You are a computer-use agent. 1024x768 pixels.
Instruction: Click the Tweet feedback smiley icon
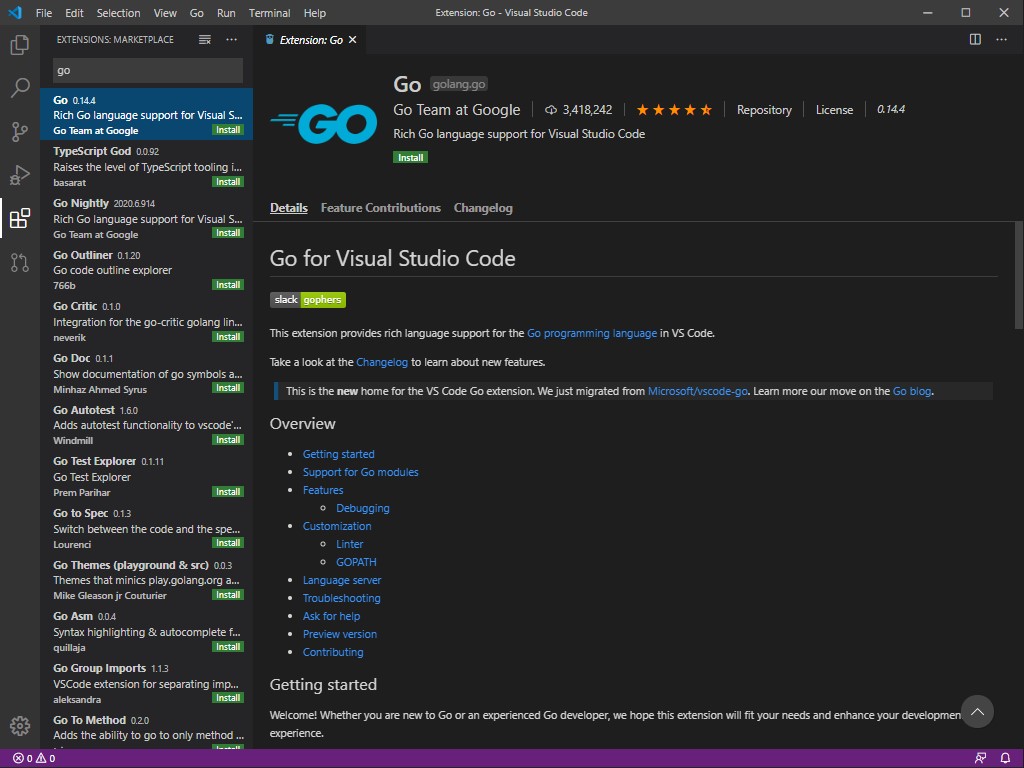(x=979, y=757)
